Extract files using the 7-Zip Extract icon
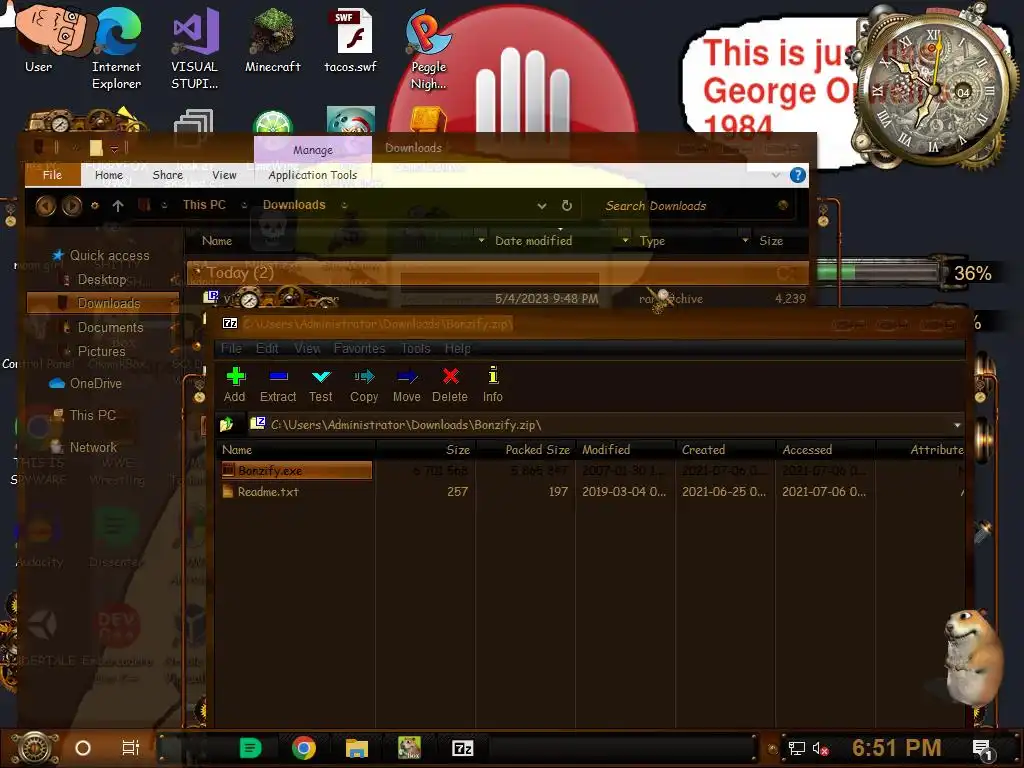This screenshot has width=1024, height=768. click(x=278, y=385)
